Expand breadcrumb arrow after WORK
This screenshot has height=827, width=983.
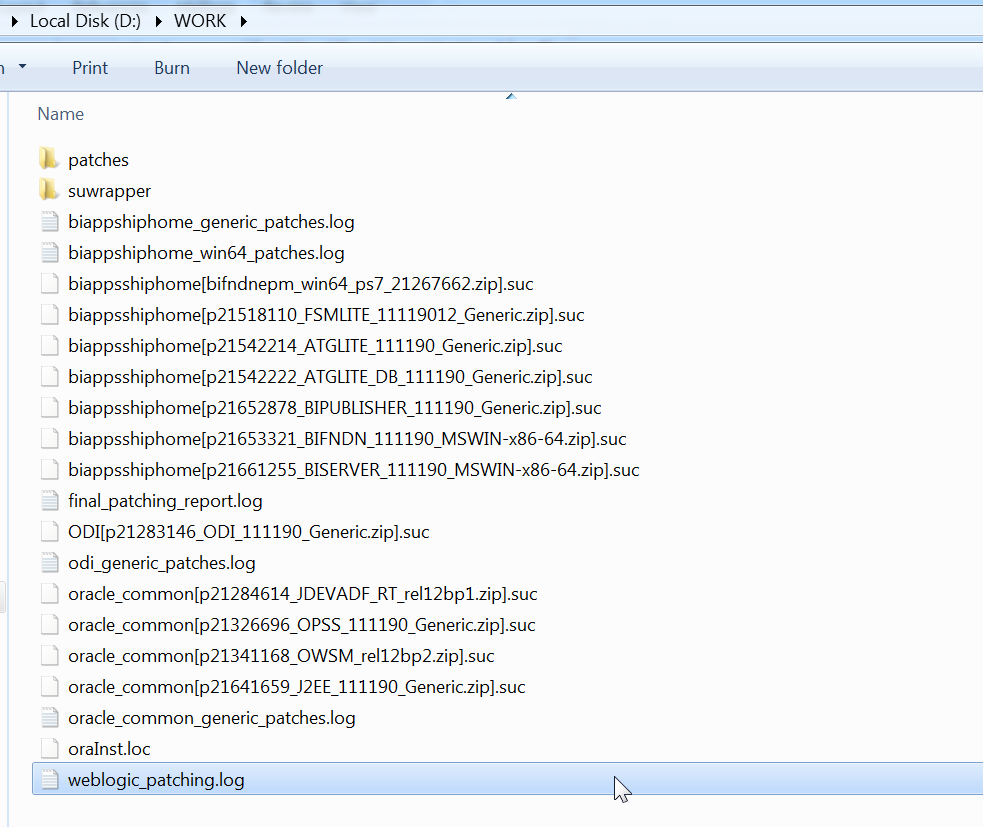pyautogui.click(x=243, y=21)
